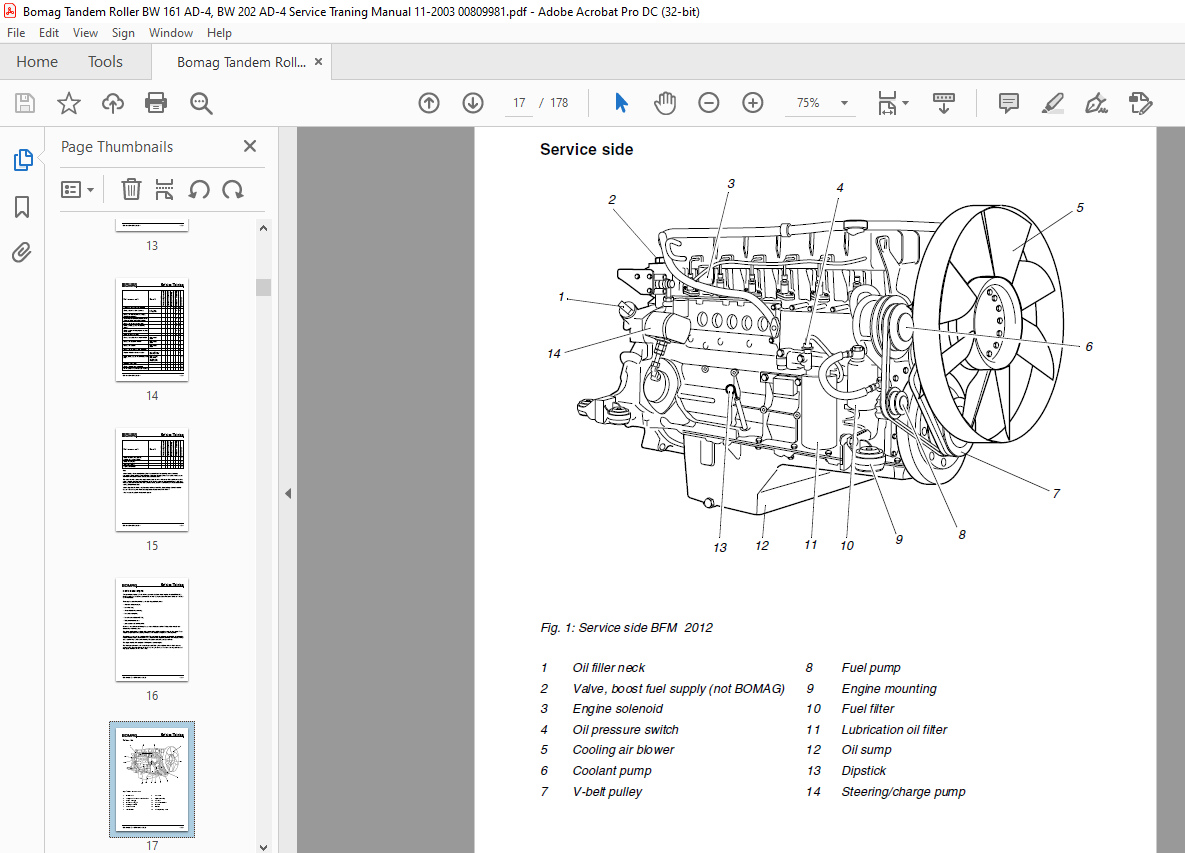Add a comment with speech bubble icon
The height and width of the screenshot is (853, 1185).
click(1009, 103)
